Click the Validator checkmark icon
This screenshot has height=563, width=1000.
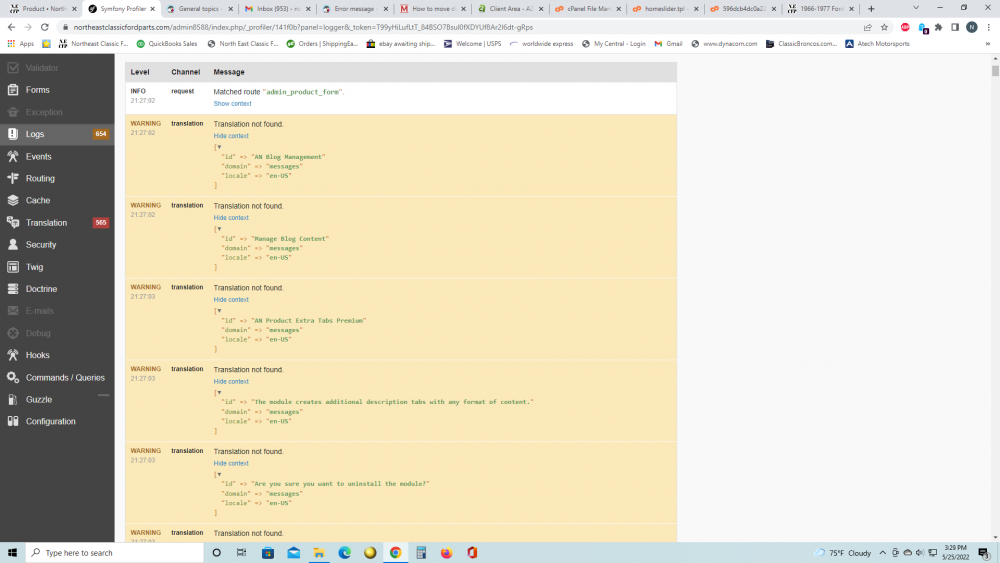click(13, 68)
